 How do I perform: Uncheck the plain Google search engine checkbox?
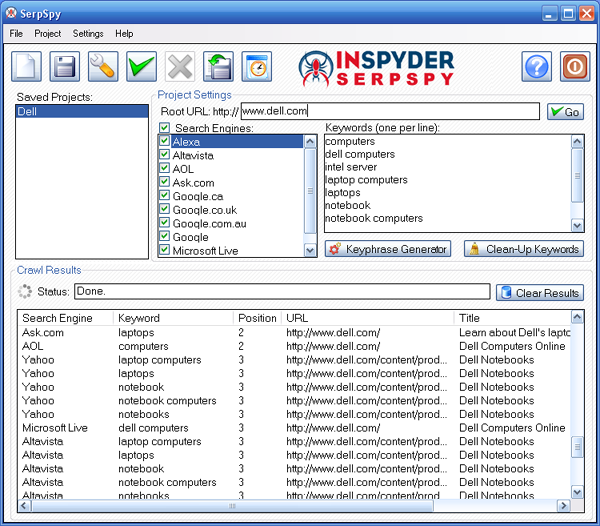pyautogui.click(x=165, y=236)
